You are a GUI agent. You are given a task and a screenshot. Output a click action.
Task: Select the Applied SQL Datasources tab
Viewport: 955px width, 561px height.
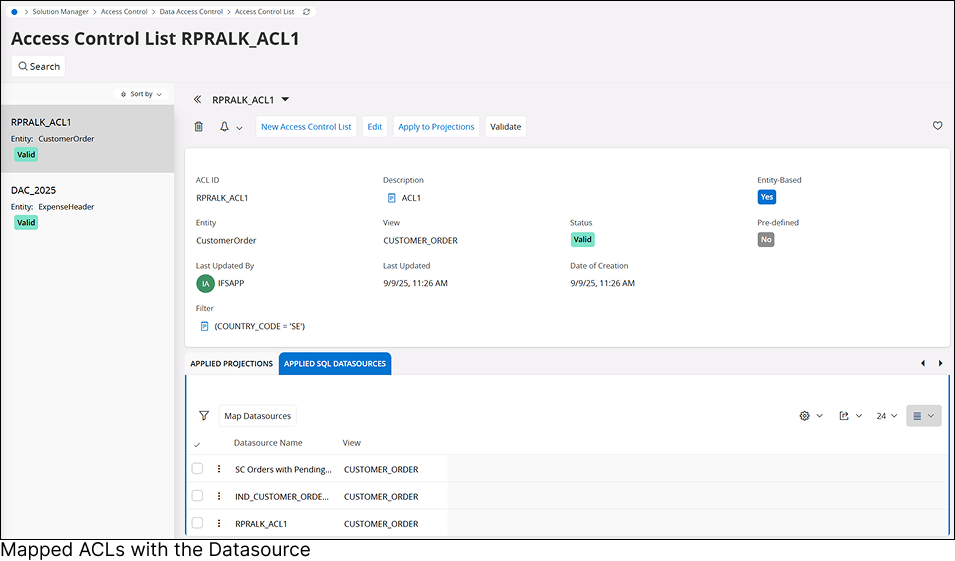(335, 364)
